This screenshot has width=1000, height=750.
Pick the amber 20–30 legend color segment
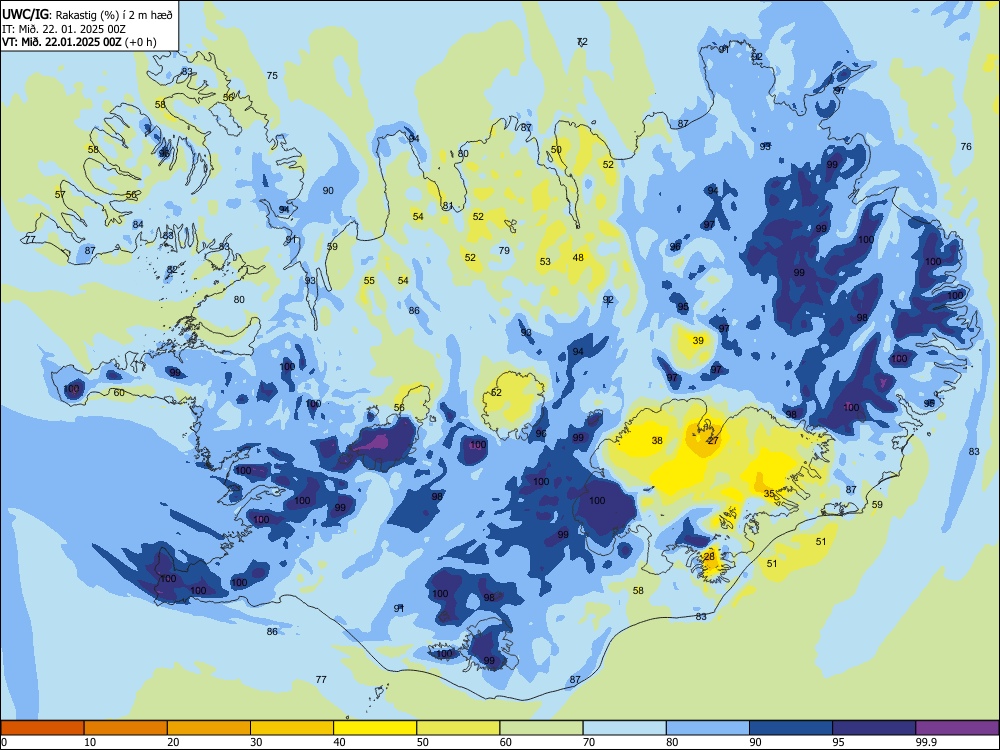pos(209,728)
